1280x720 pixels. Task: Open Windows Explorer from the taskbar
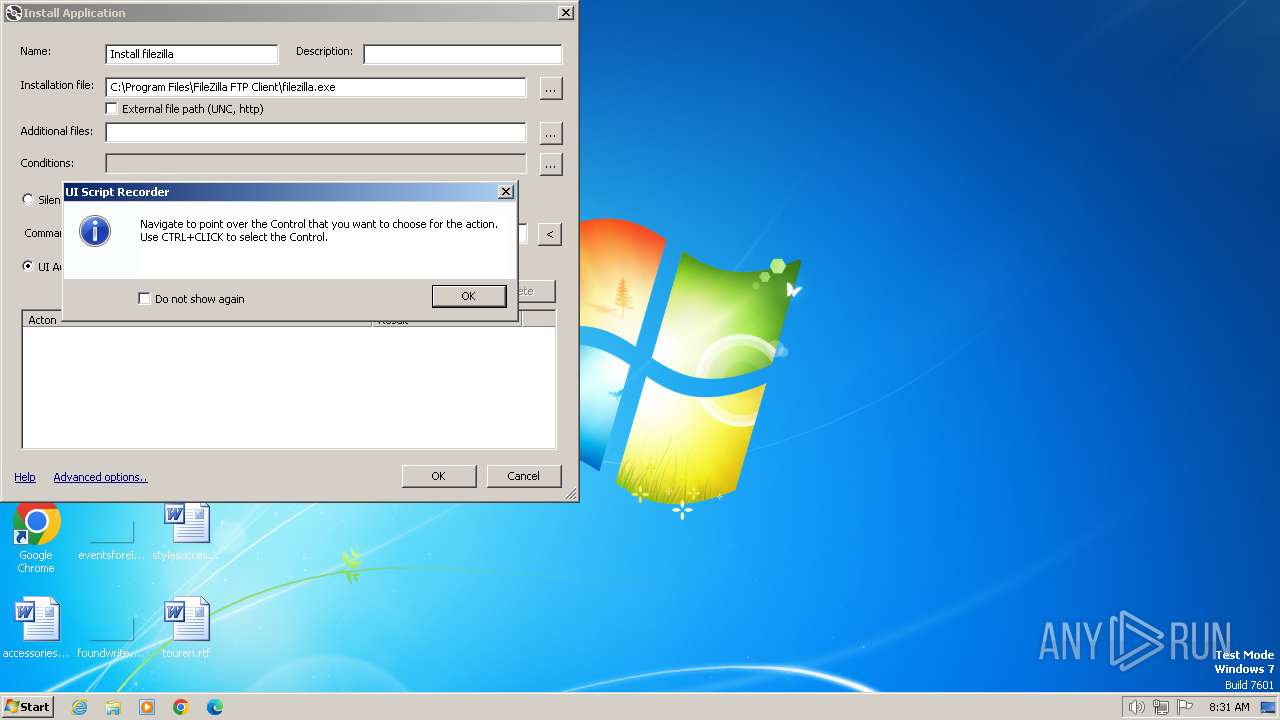113,707
